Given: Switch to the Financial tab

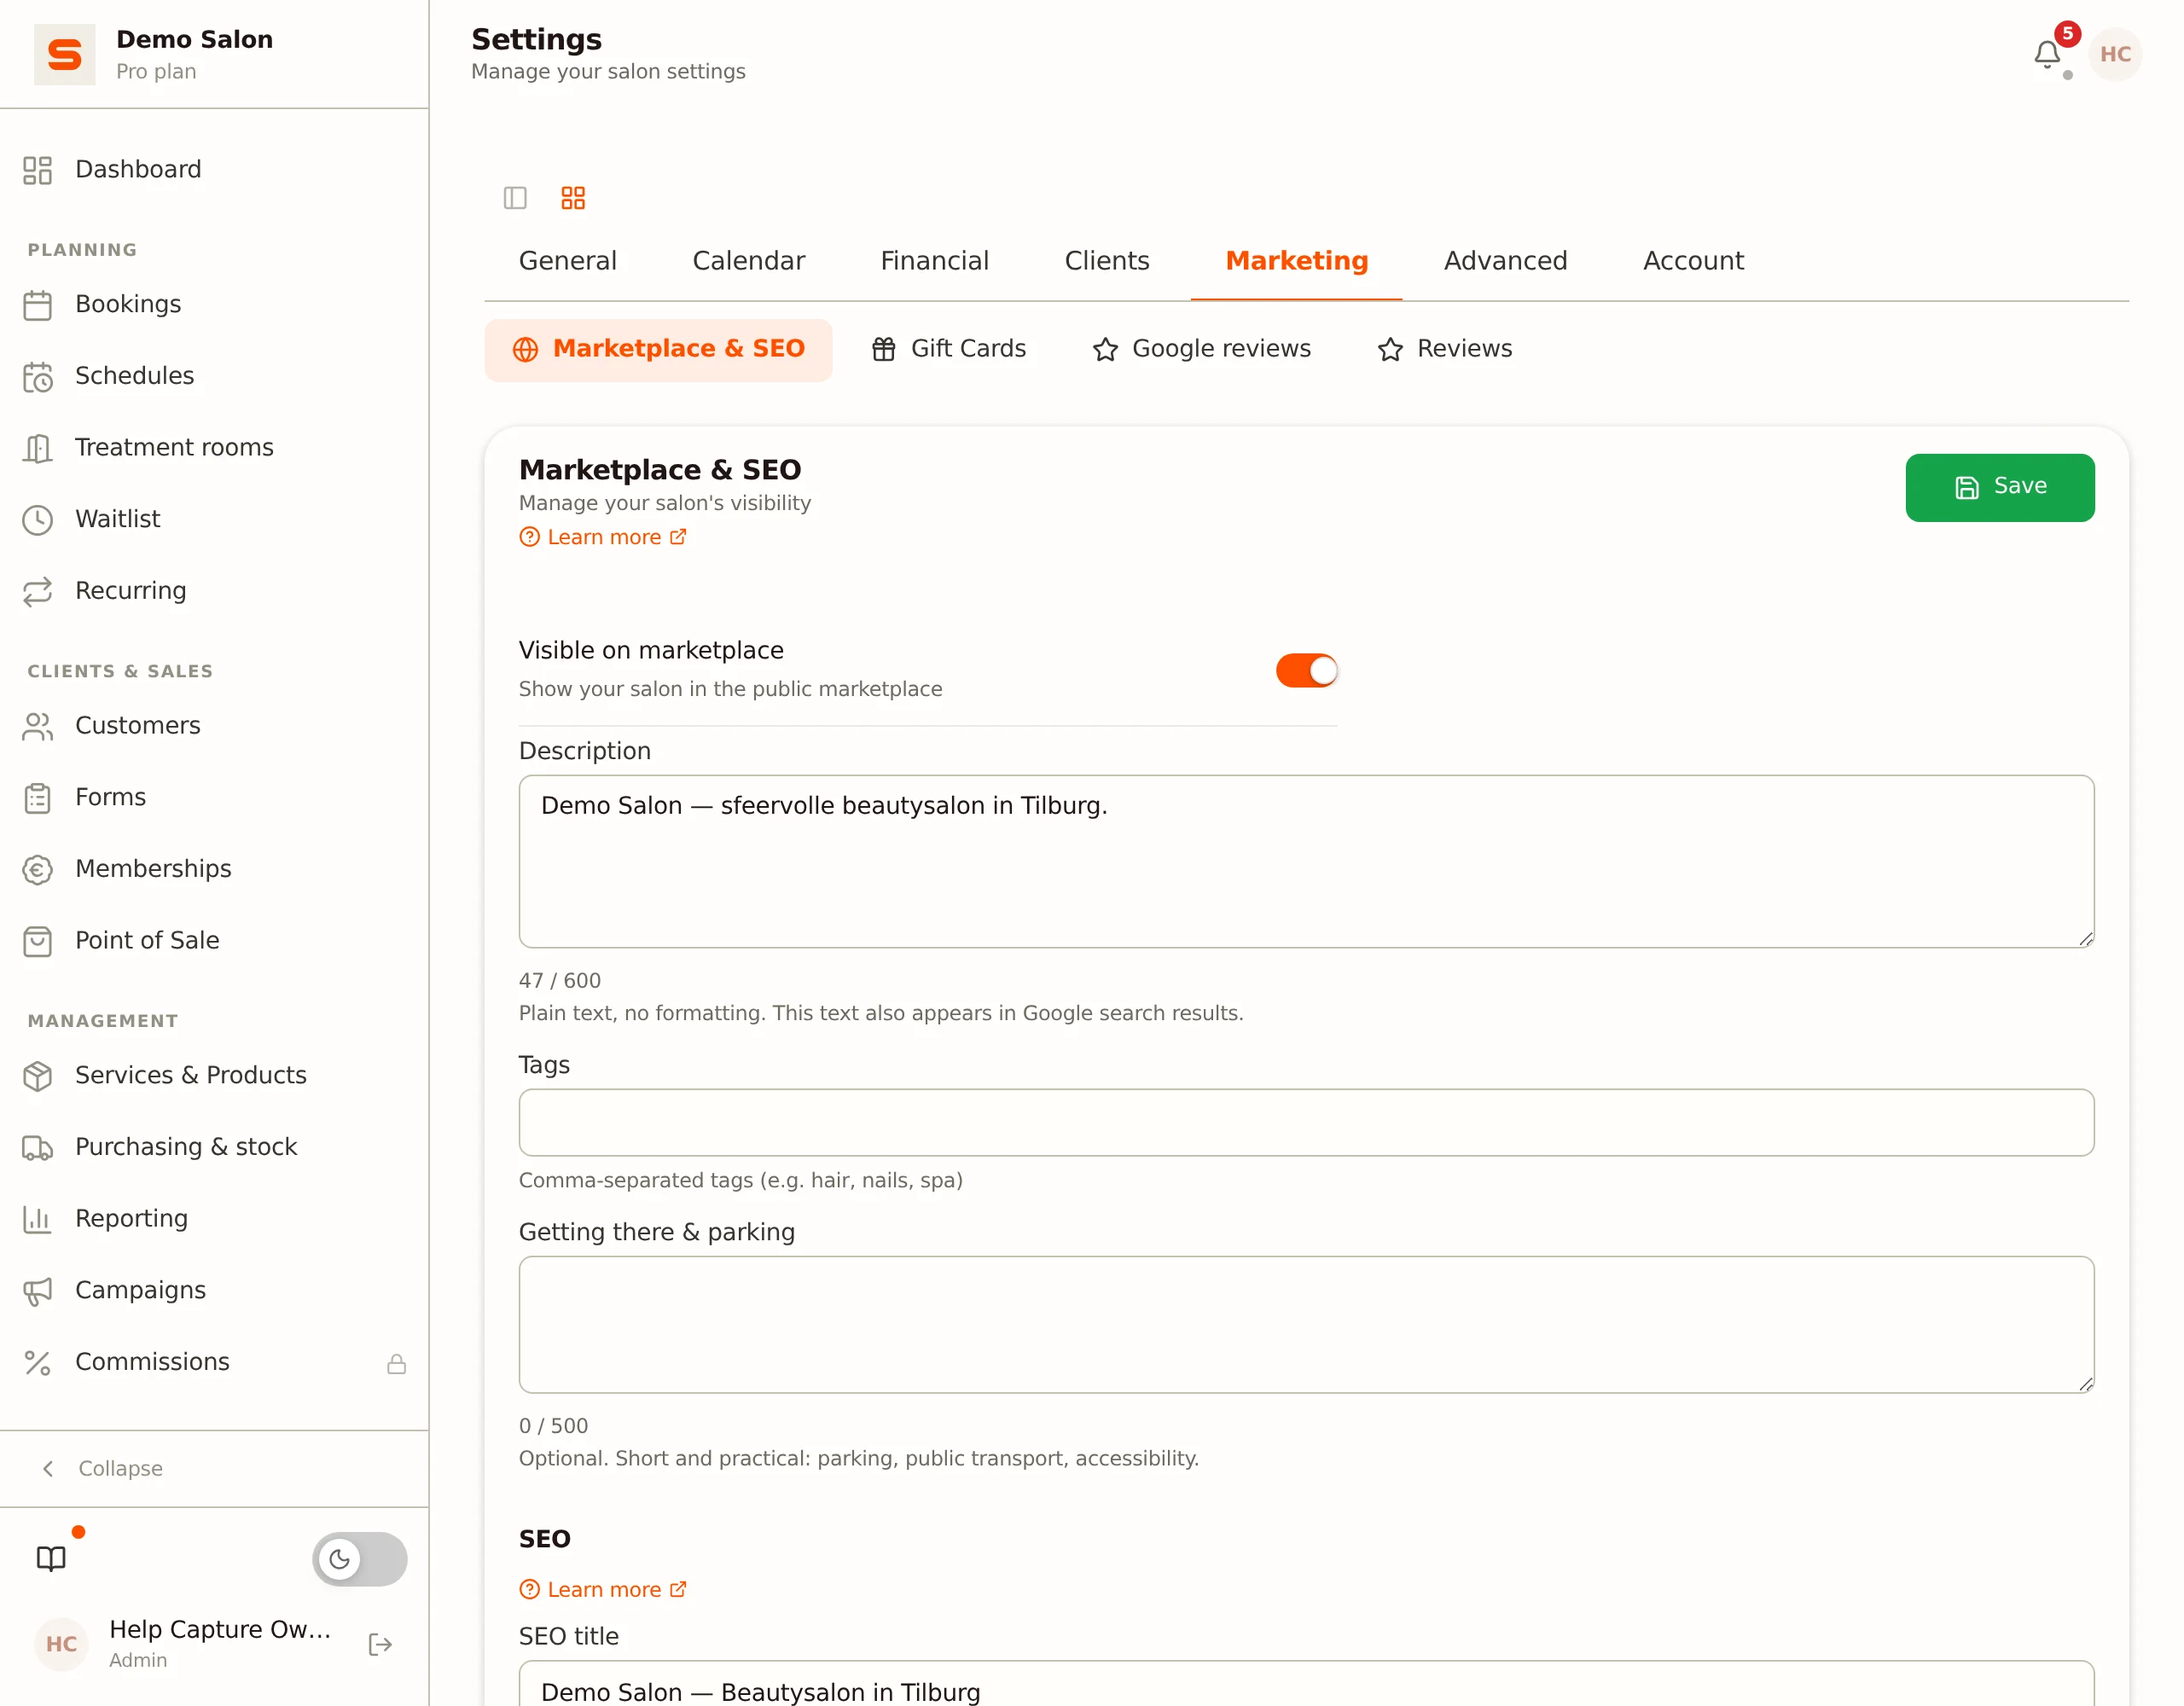Looking at the screenshot, I should [x=934, y=261].
